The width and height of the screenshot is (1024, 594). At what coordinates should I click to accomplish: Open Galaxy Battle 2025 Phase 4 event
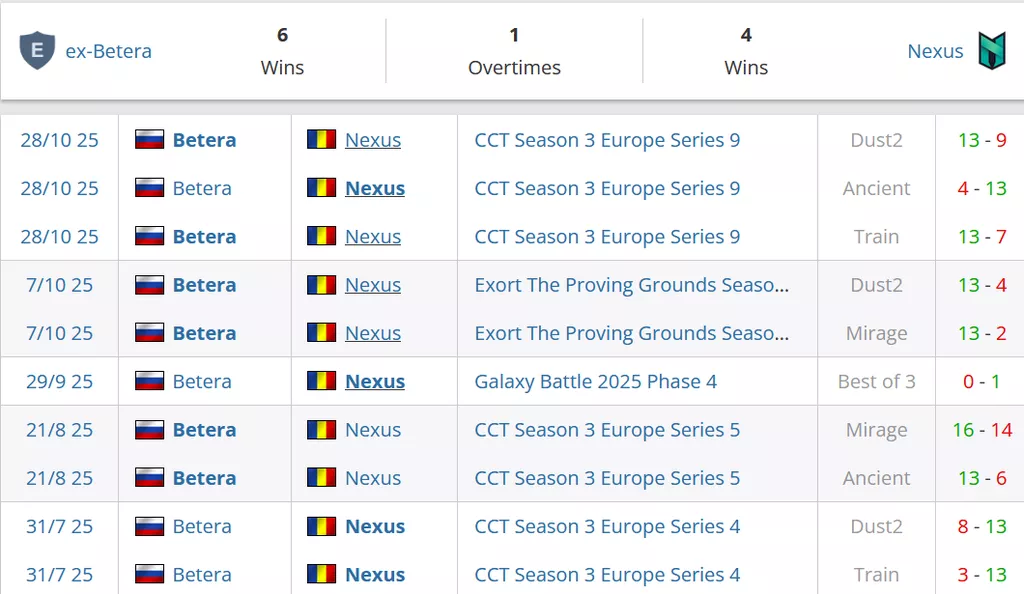(x=595, y=381)
